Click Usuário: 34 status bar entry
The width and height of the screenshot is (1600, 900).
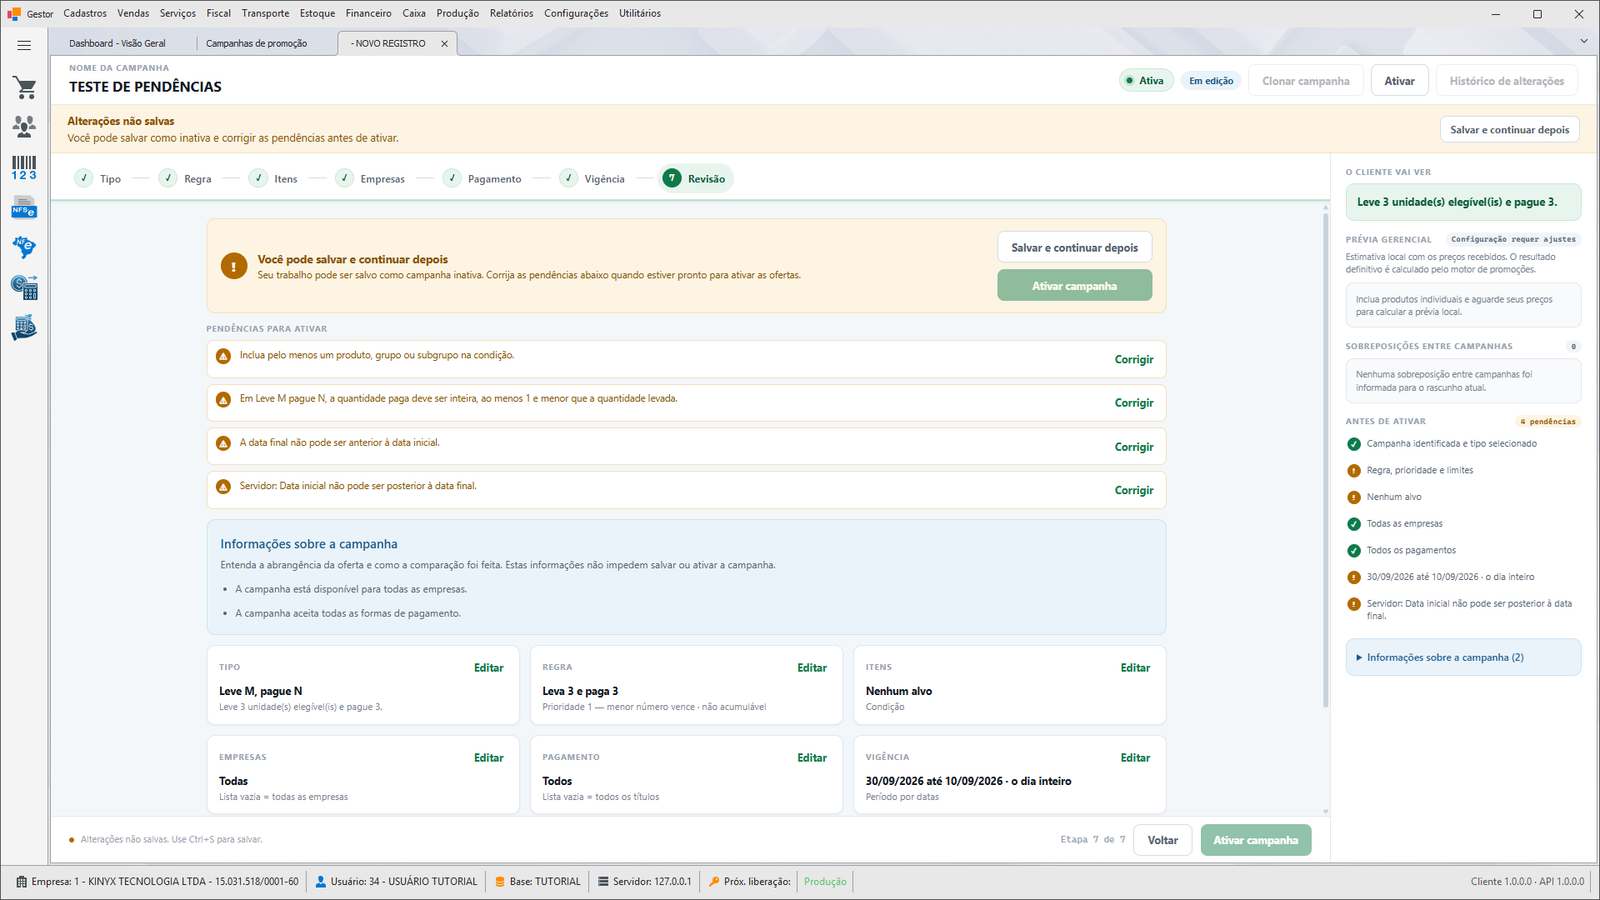396,882
